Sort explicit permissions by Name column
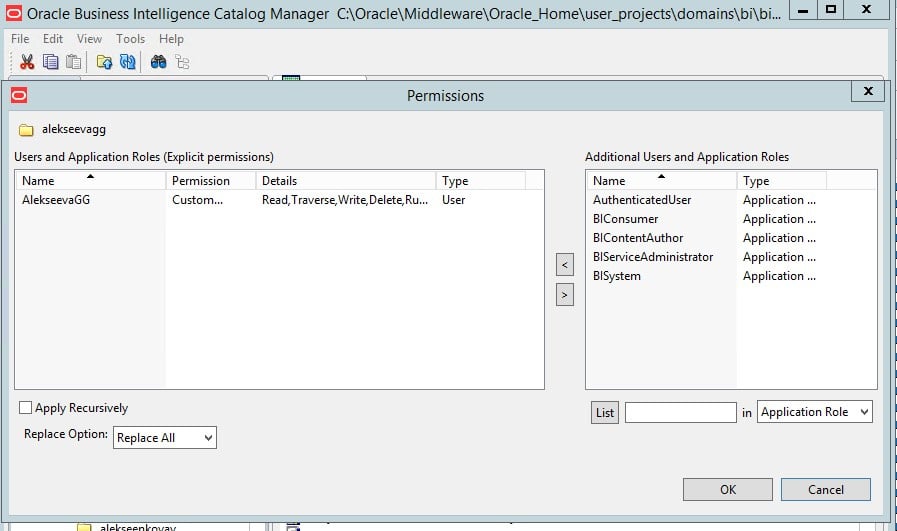 click(x=90, y=181)
